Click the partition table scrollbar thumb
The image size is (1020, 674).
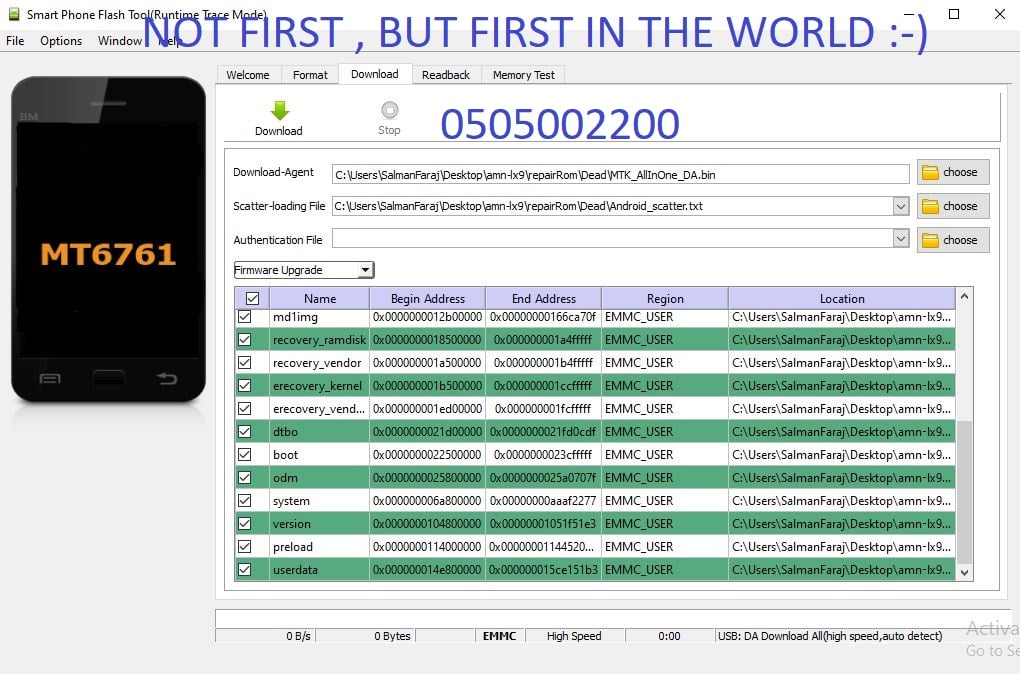[x=964, y=492]
